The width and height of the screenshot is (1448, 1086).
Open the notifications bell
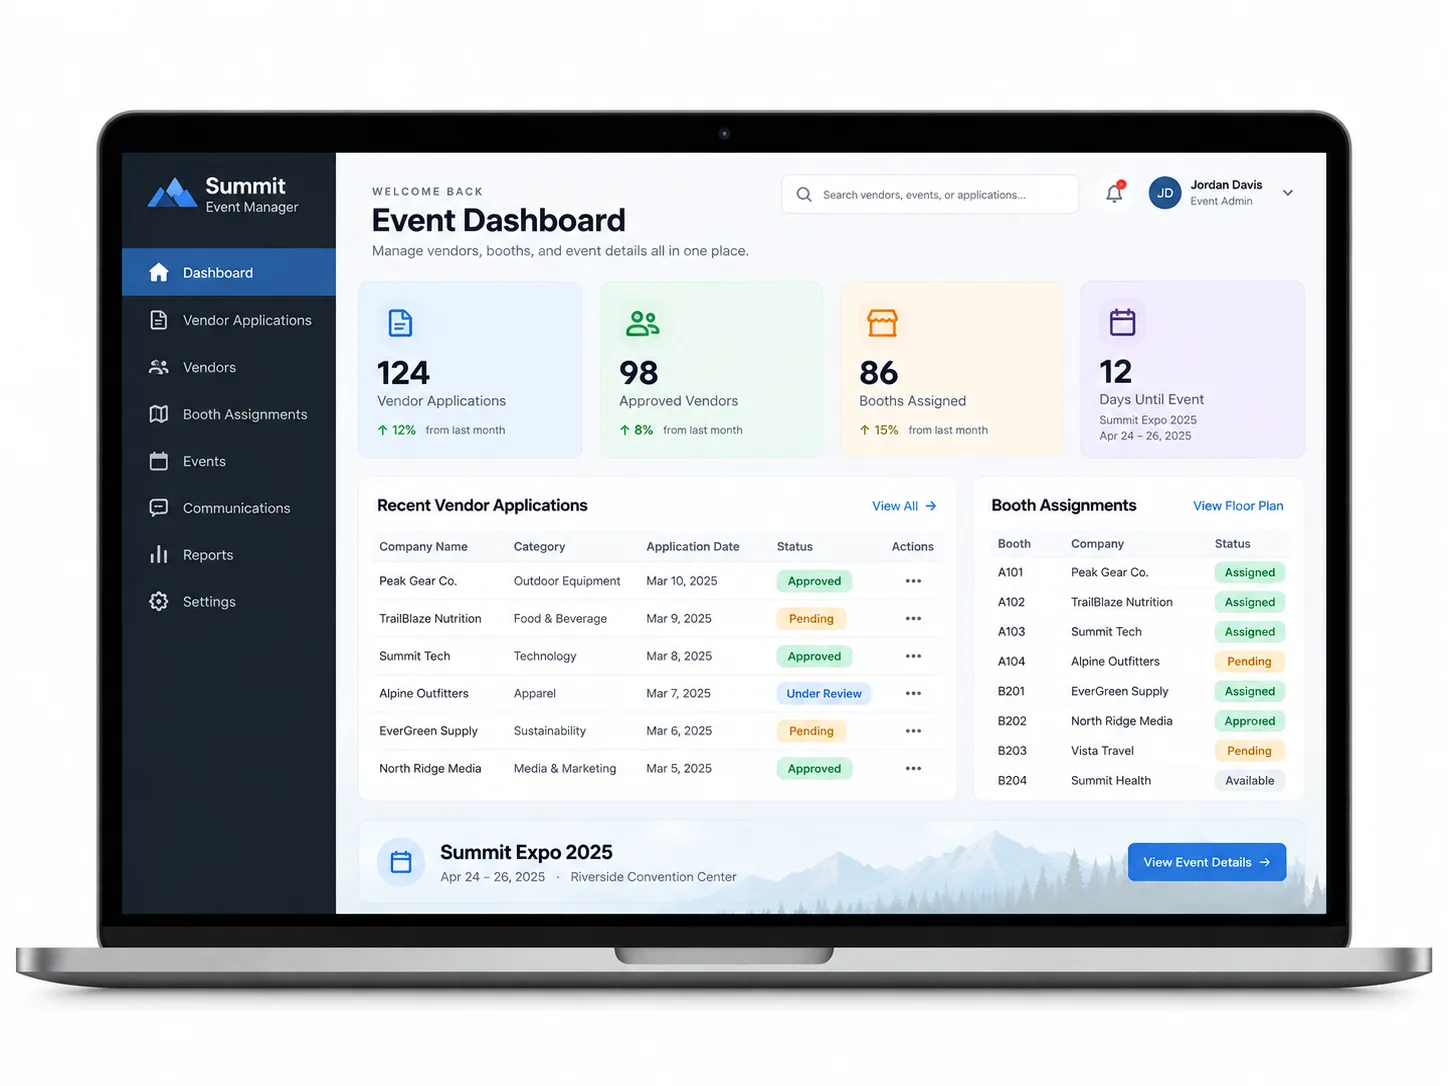pyautogui.click(x=1114, y=193)
